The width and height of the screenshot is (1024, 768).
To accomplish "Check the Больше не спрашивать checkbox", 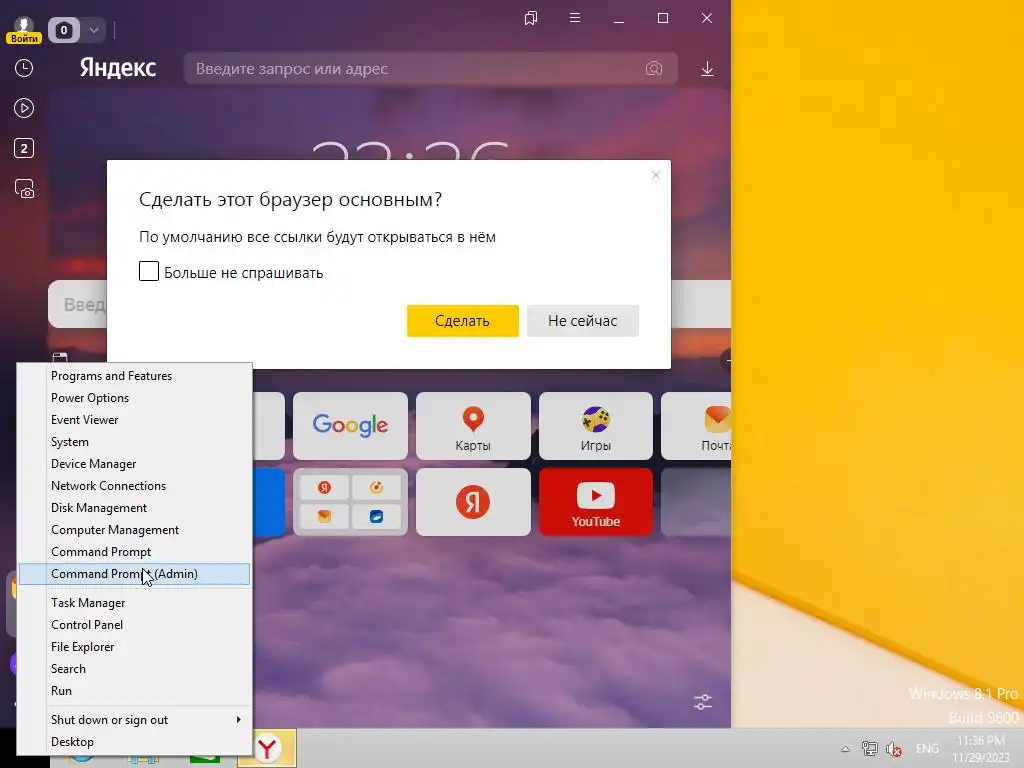I will pyautogui.click(x=149, y=271).
